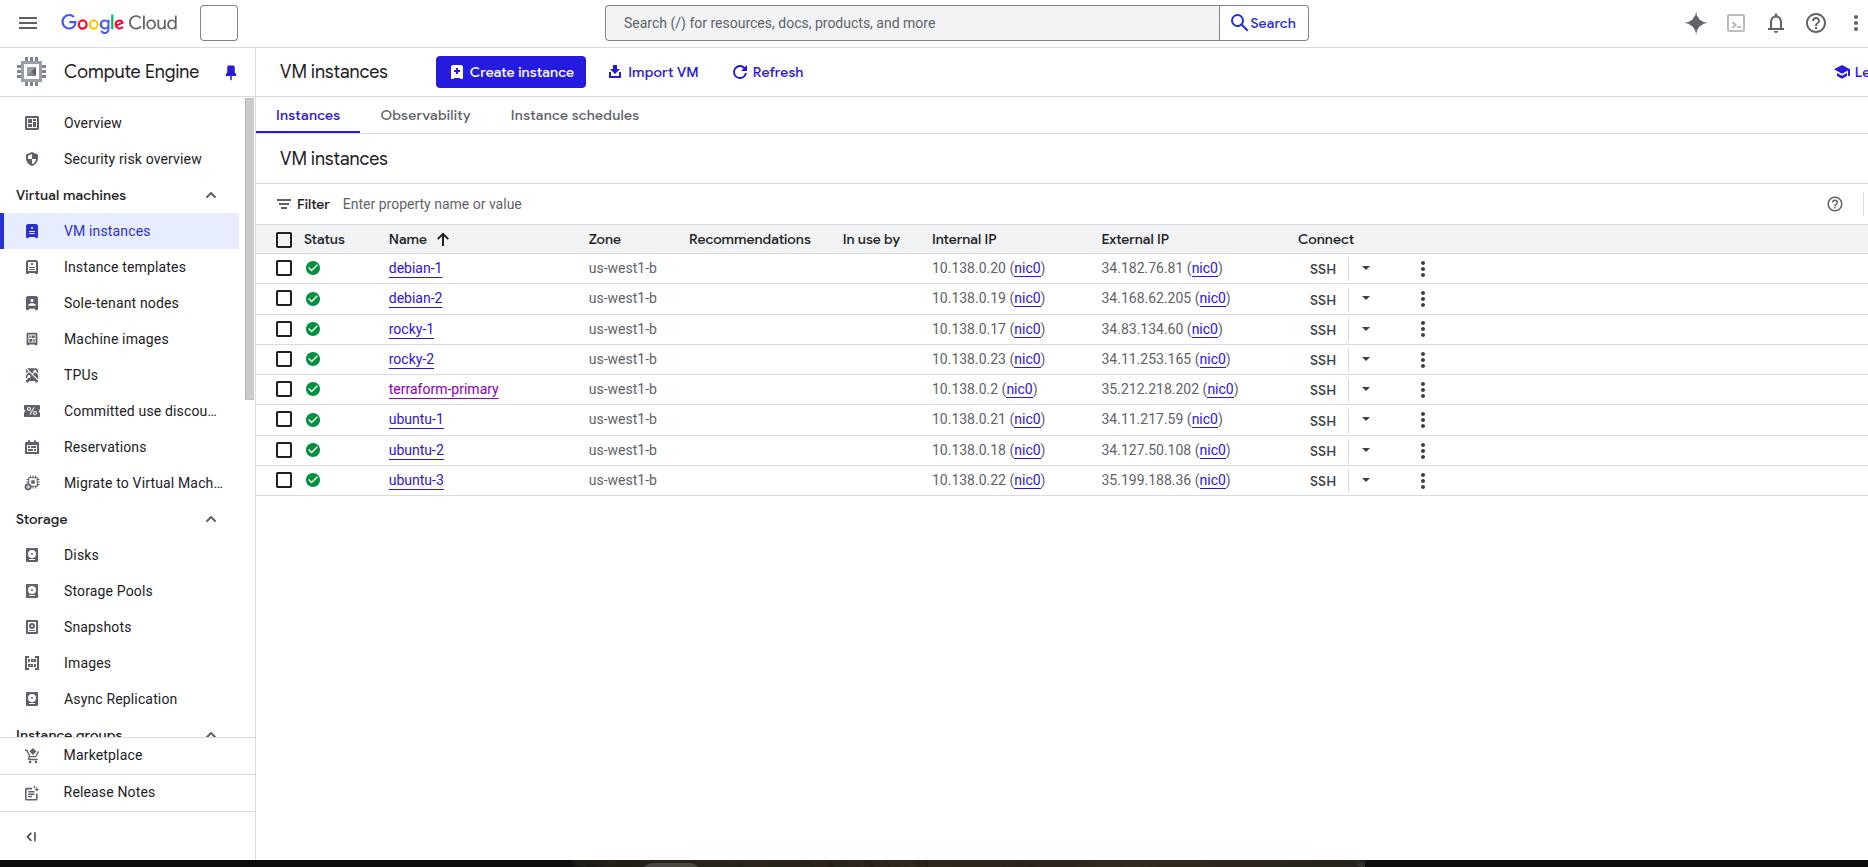Open the main navigation hamburger menu
This screenshot has height=867, width=1868.
(28, 23)
